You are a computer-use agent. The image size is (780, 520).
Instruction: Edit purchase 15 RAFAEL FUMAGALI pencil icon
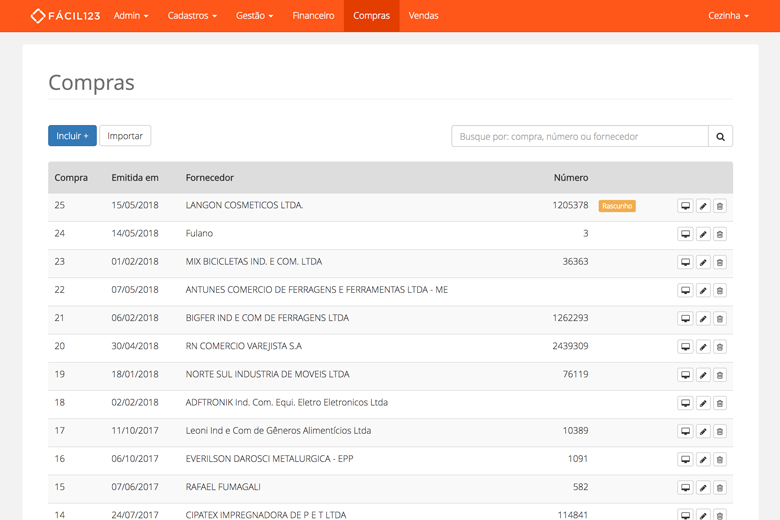(703, 488)
